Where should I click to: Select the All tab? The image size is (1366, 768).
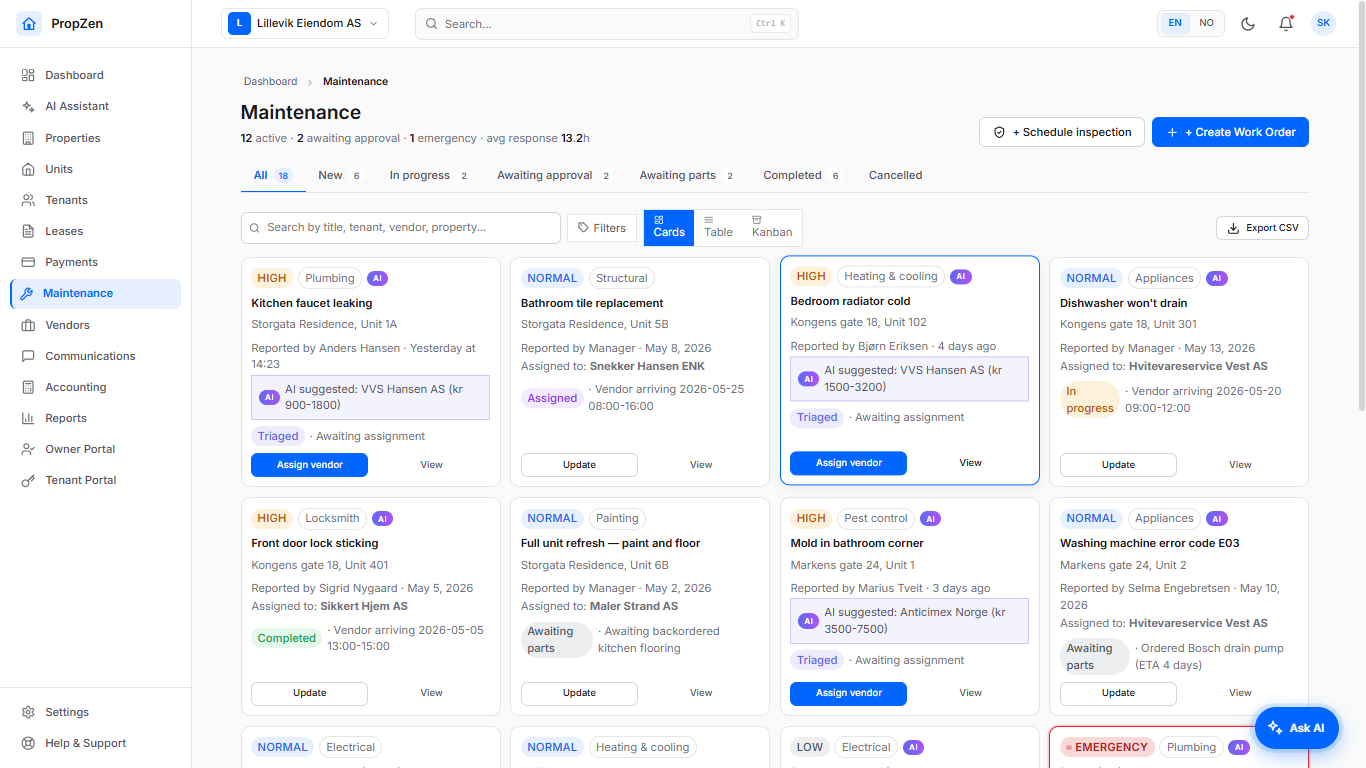pyautogui.click(x=272, y=175)
